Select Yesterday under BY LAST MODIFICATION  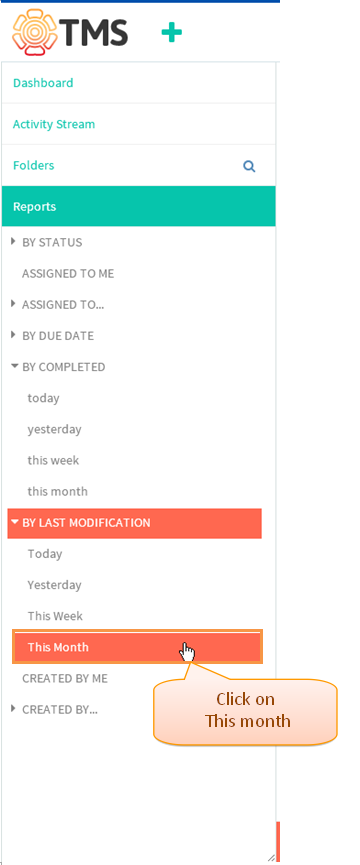click(x=55, y=585)
